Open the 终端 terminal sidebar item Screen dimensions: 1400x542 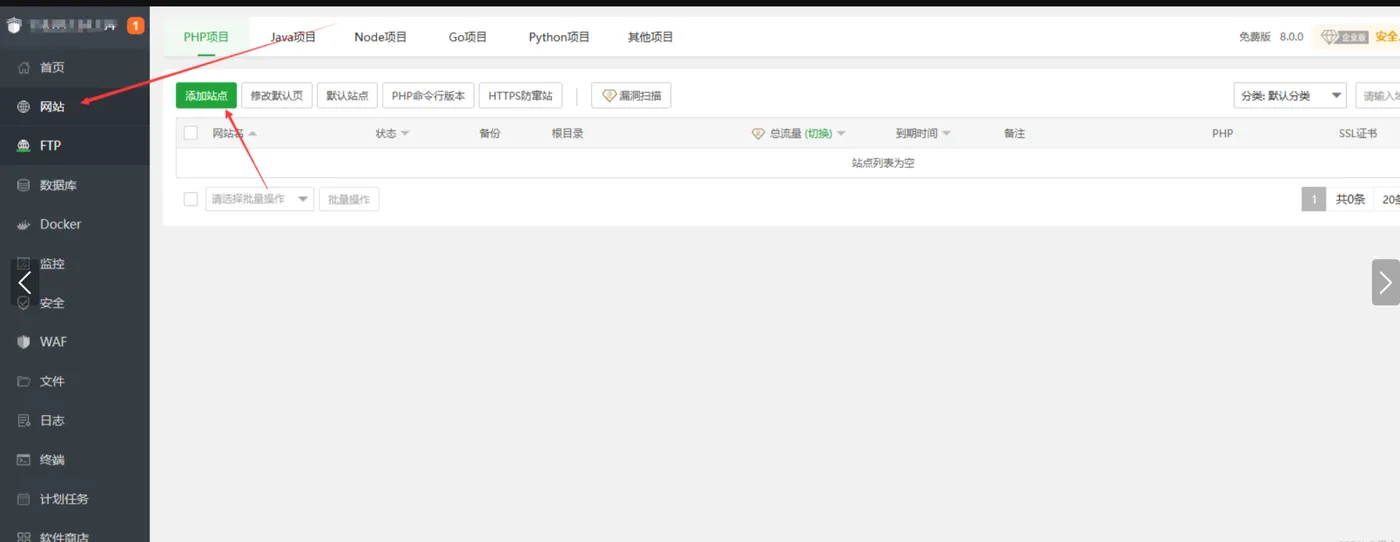pos(52,460)
